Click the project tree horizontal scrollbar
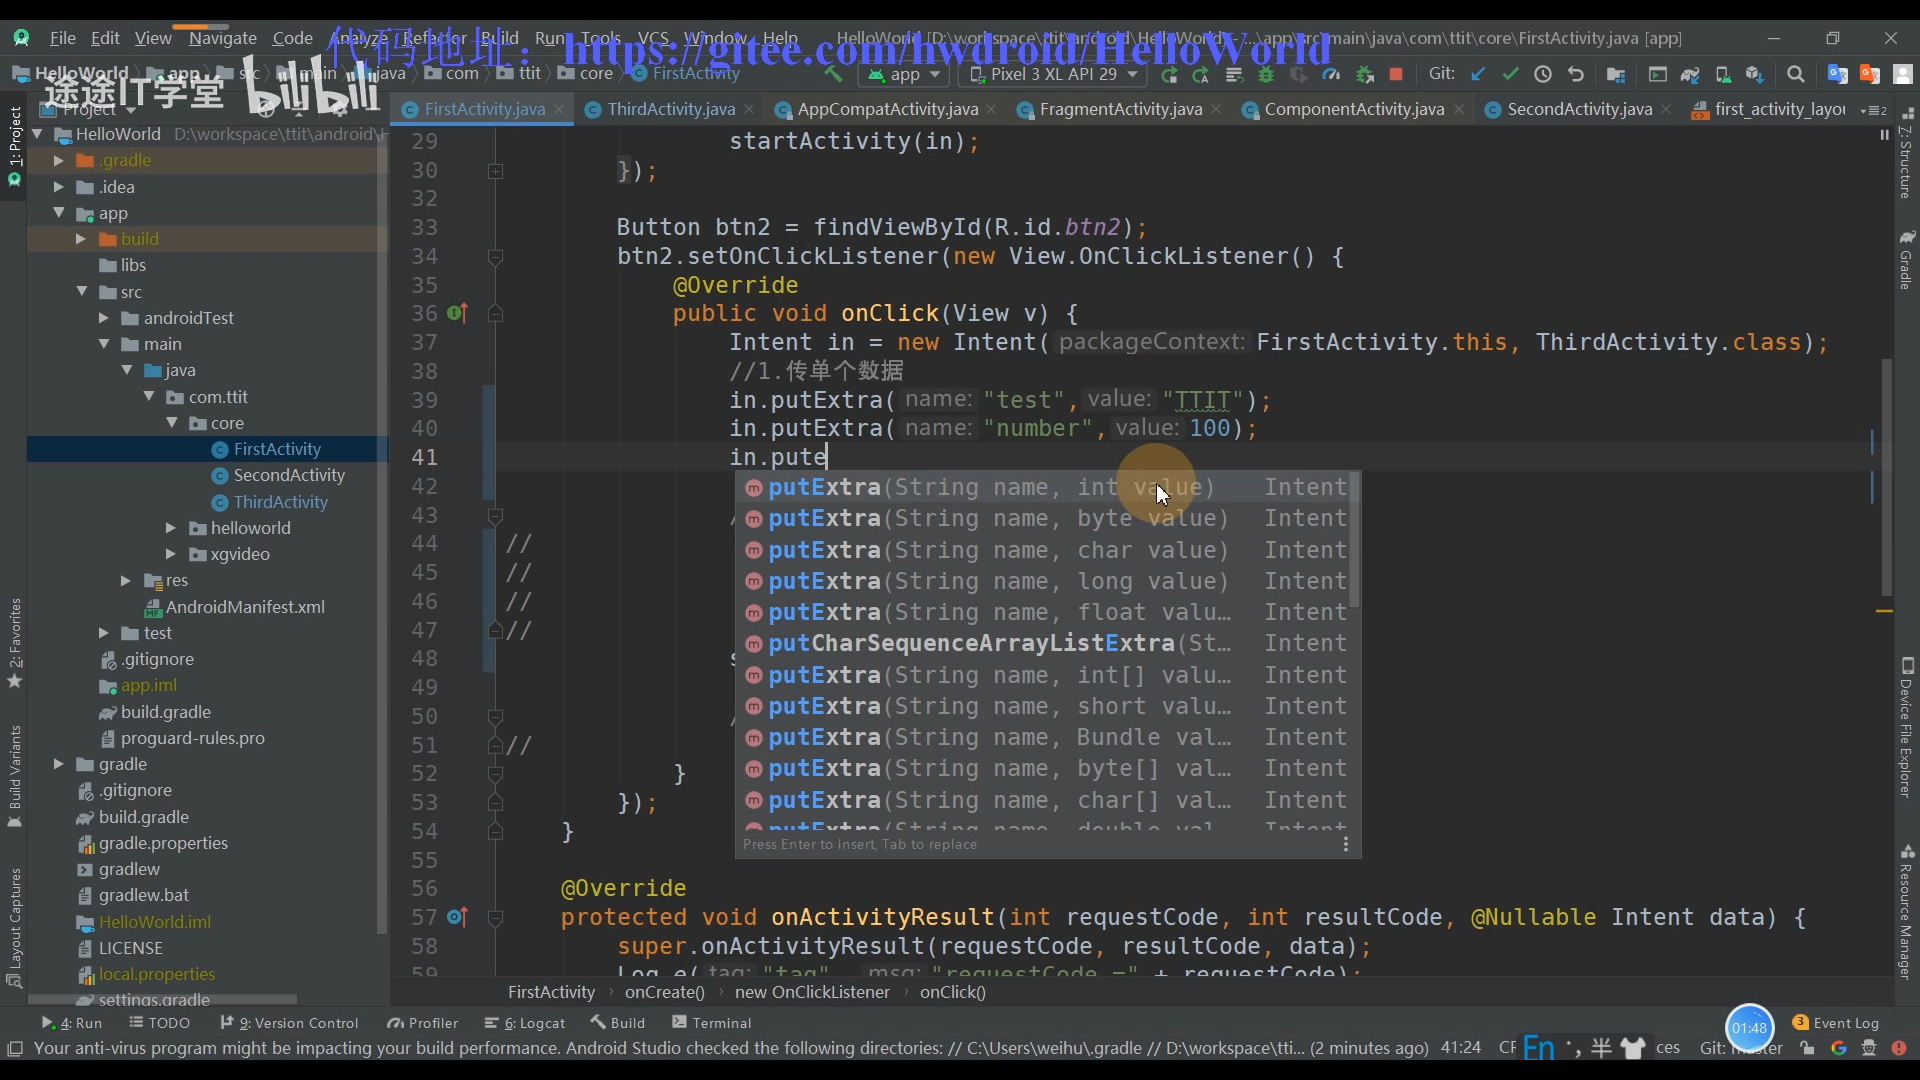The width and height of the screenshot is (1920, 1080). point(162,999)
